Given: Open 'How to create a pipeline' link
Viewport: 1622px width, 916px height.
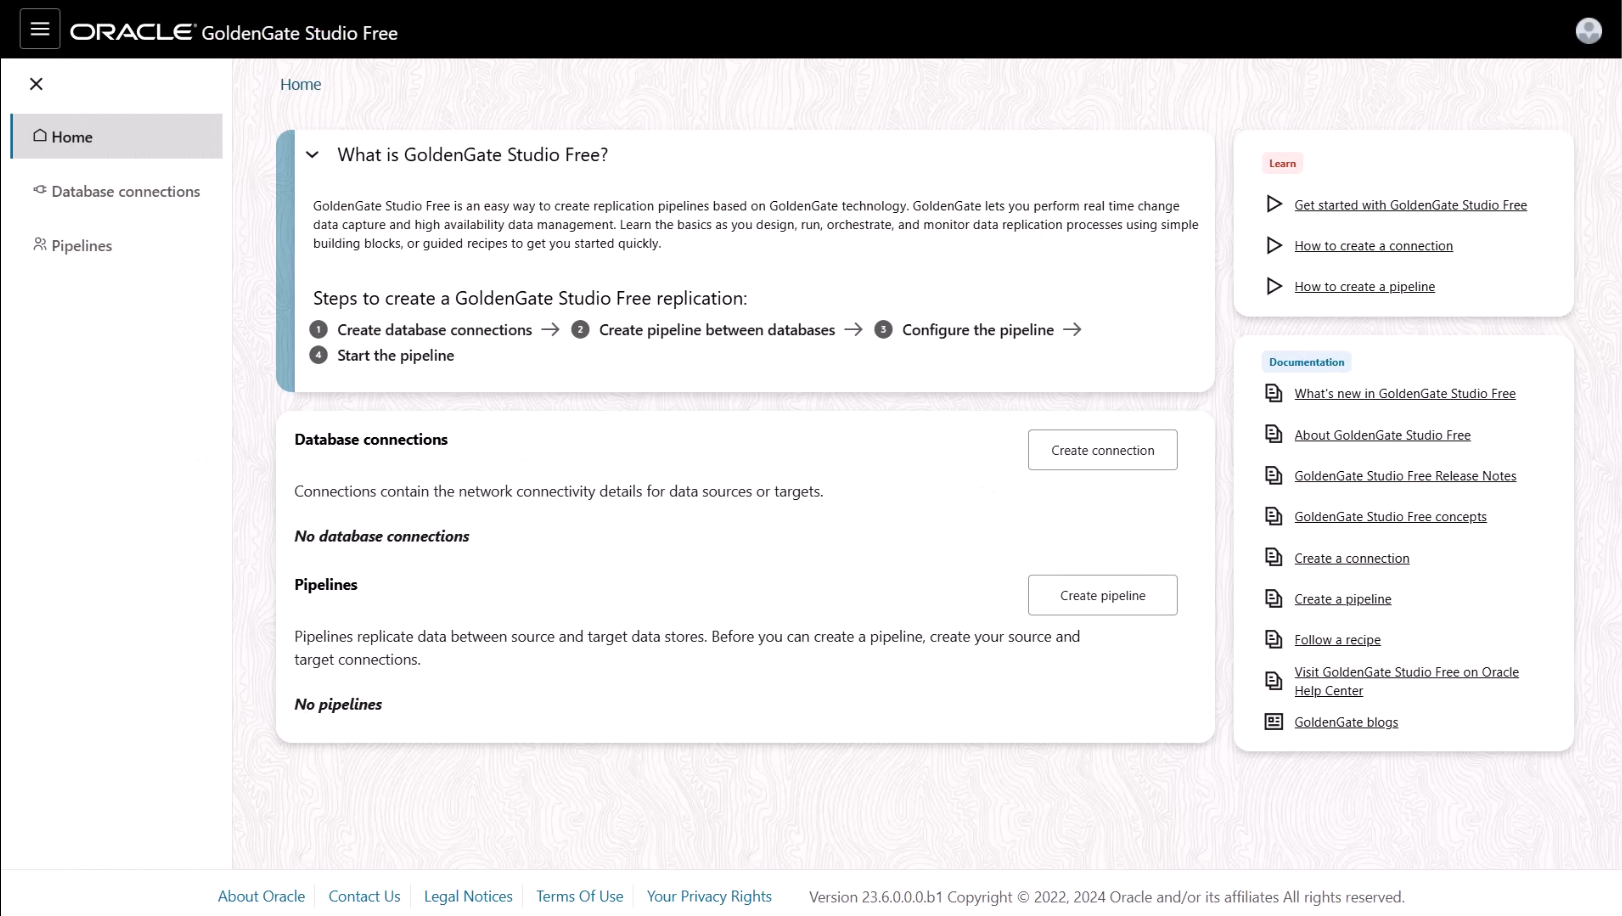Looking at the screenshot, I should [1364, 287].
